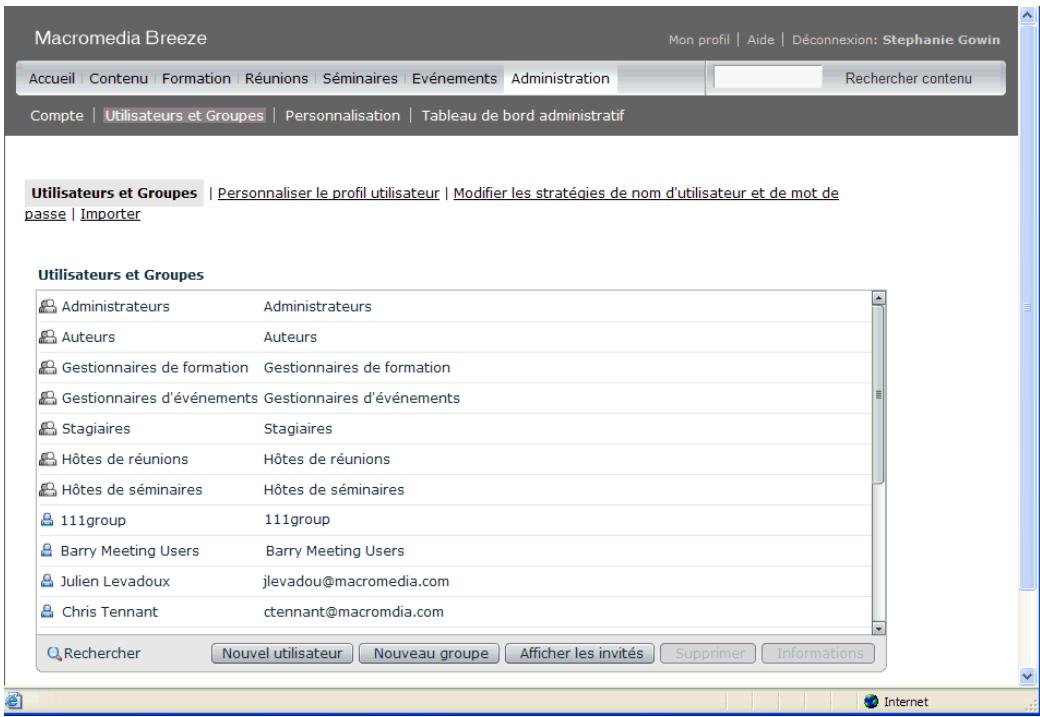Click the browser page scroll up arrow

coord(1027,15)
